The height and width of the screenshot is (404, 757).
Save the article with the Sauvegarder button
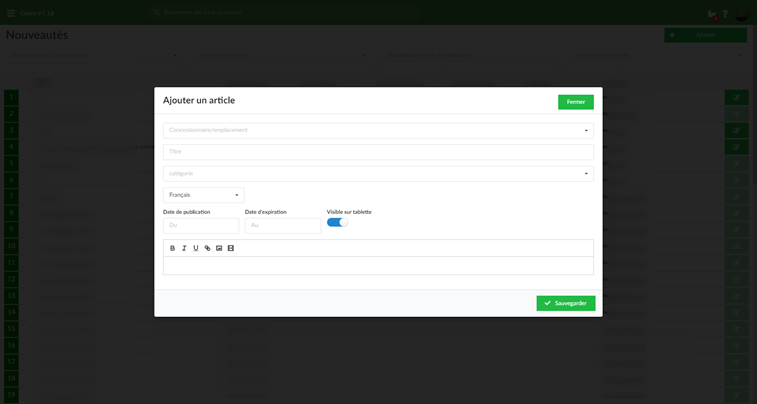click(566, 303)
